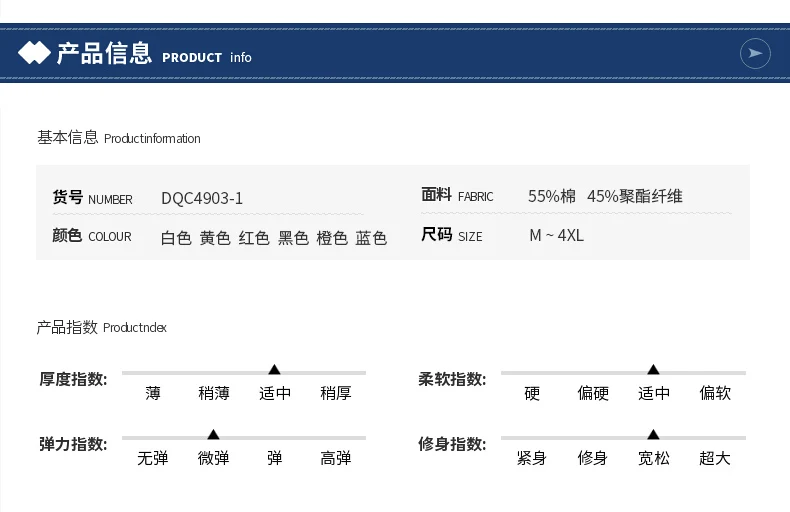790x512 pixels.
Task: Select the 黑色 color text
Action: [293, 238]
